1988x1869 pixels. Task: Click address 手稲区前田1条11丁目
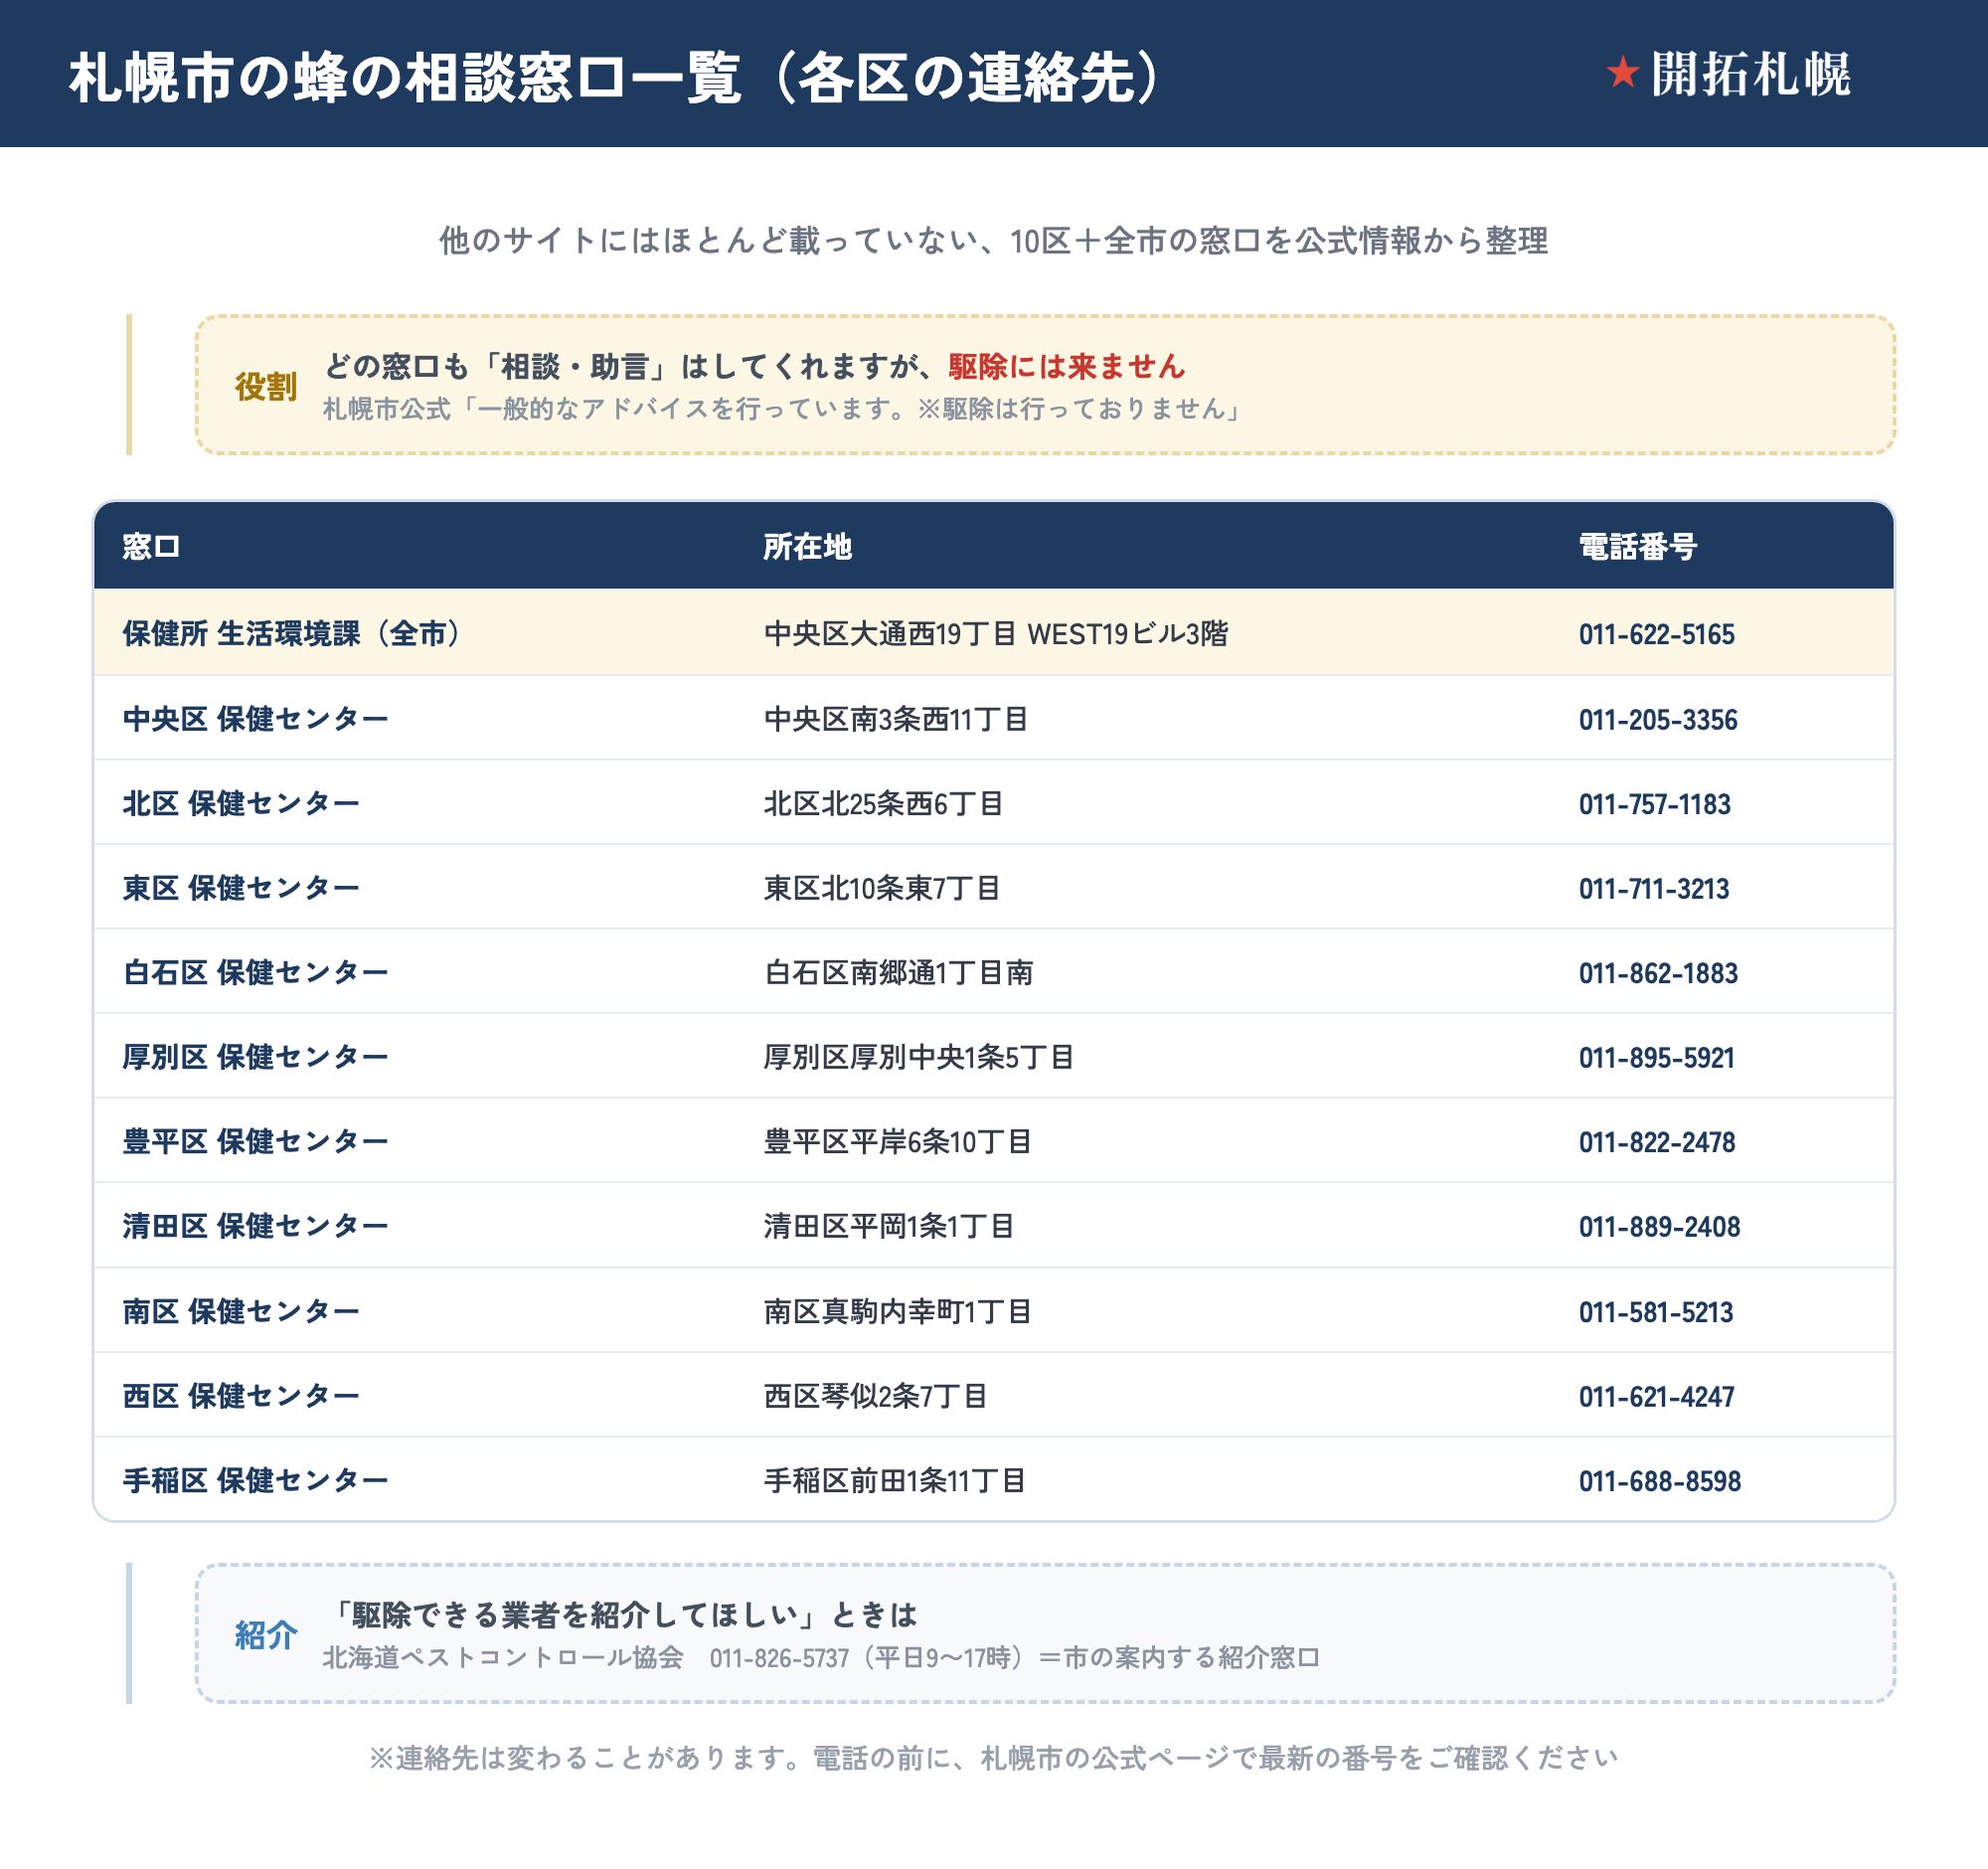894,1480
